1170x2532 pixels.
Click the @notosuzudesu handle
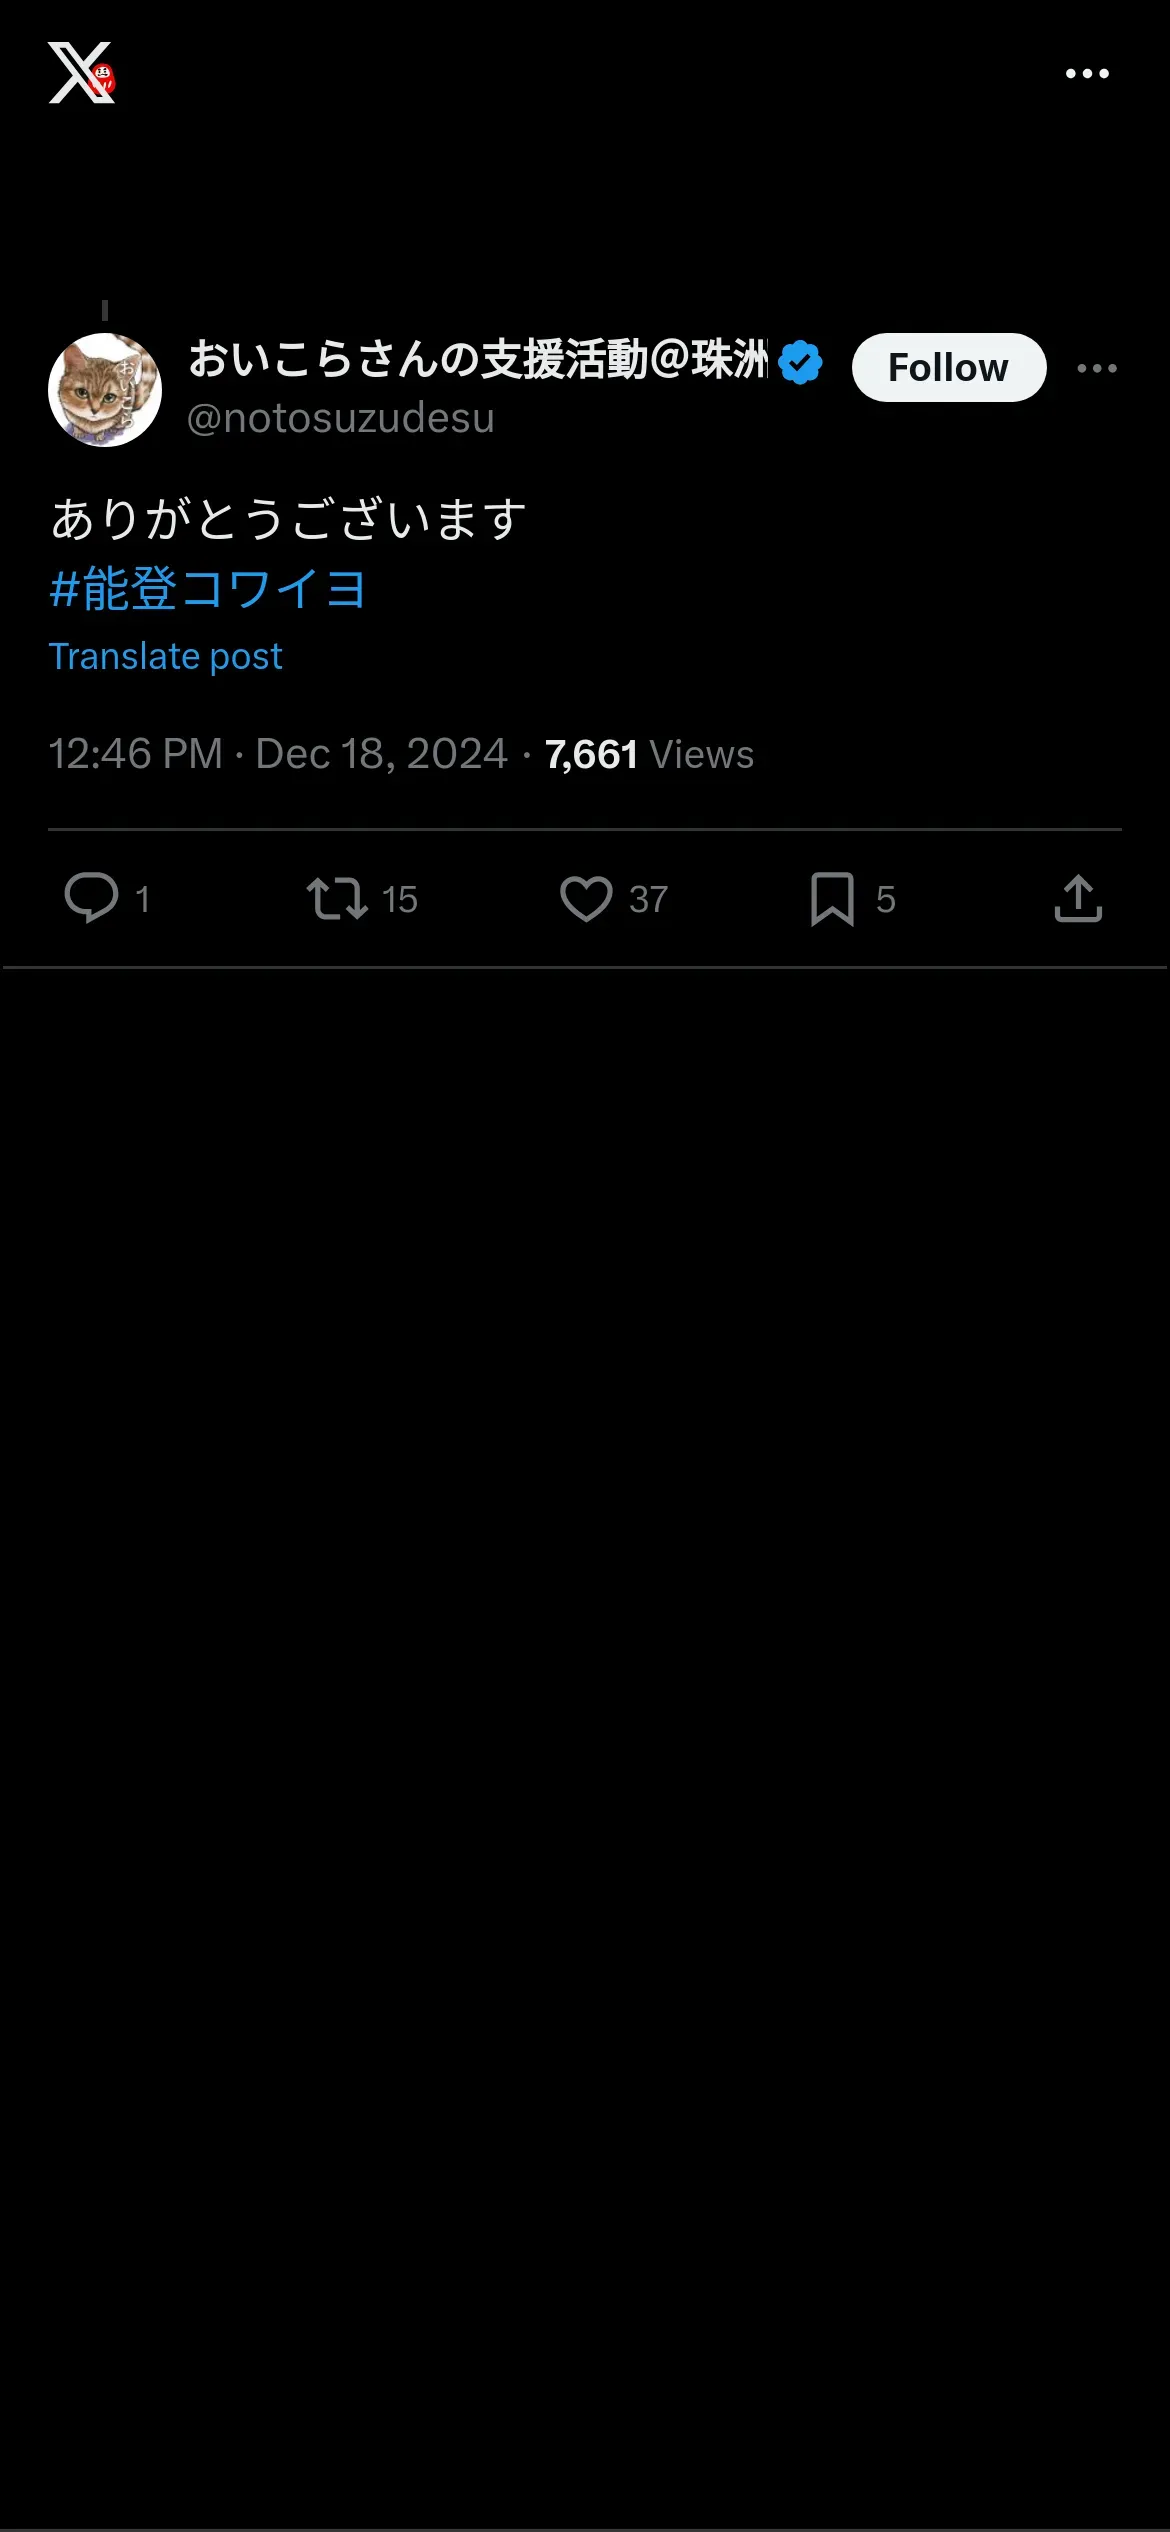click(341, 418)
